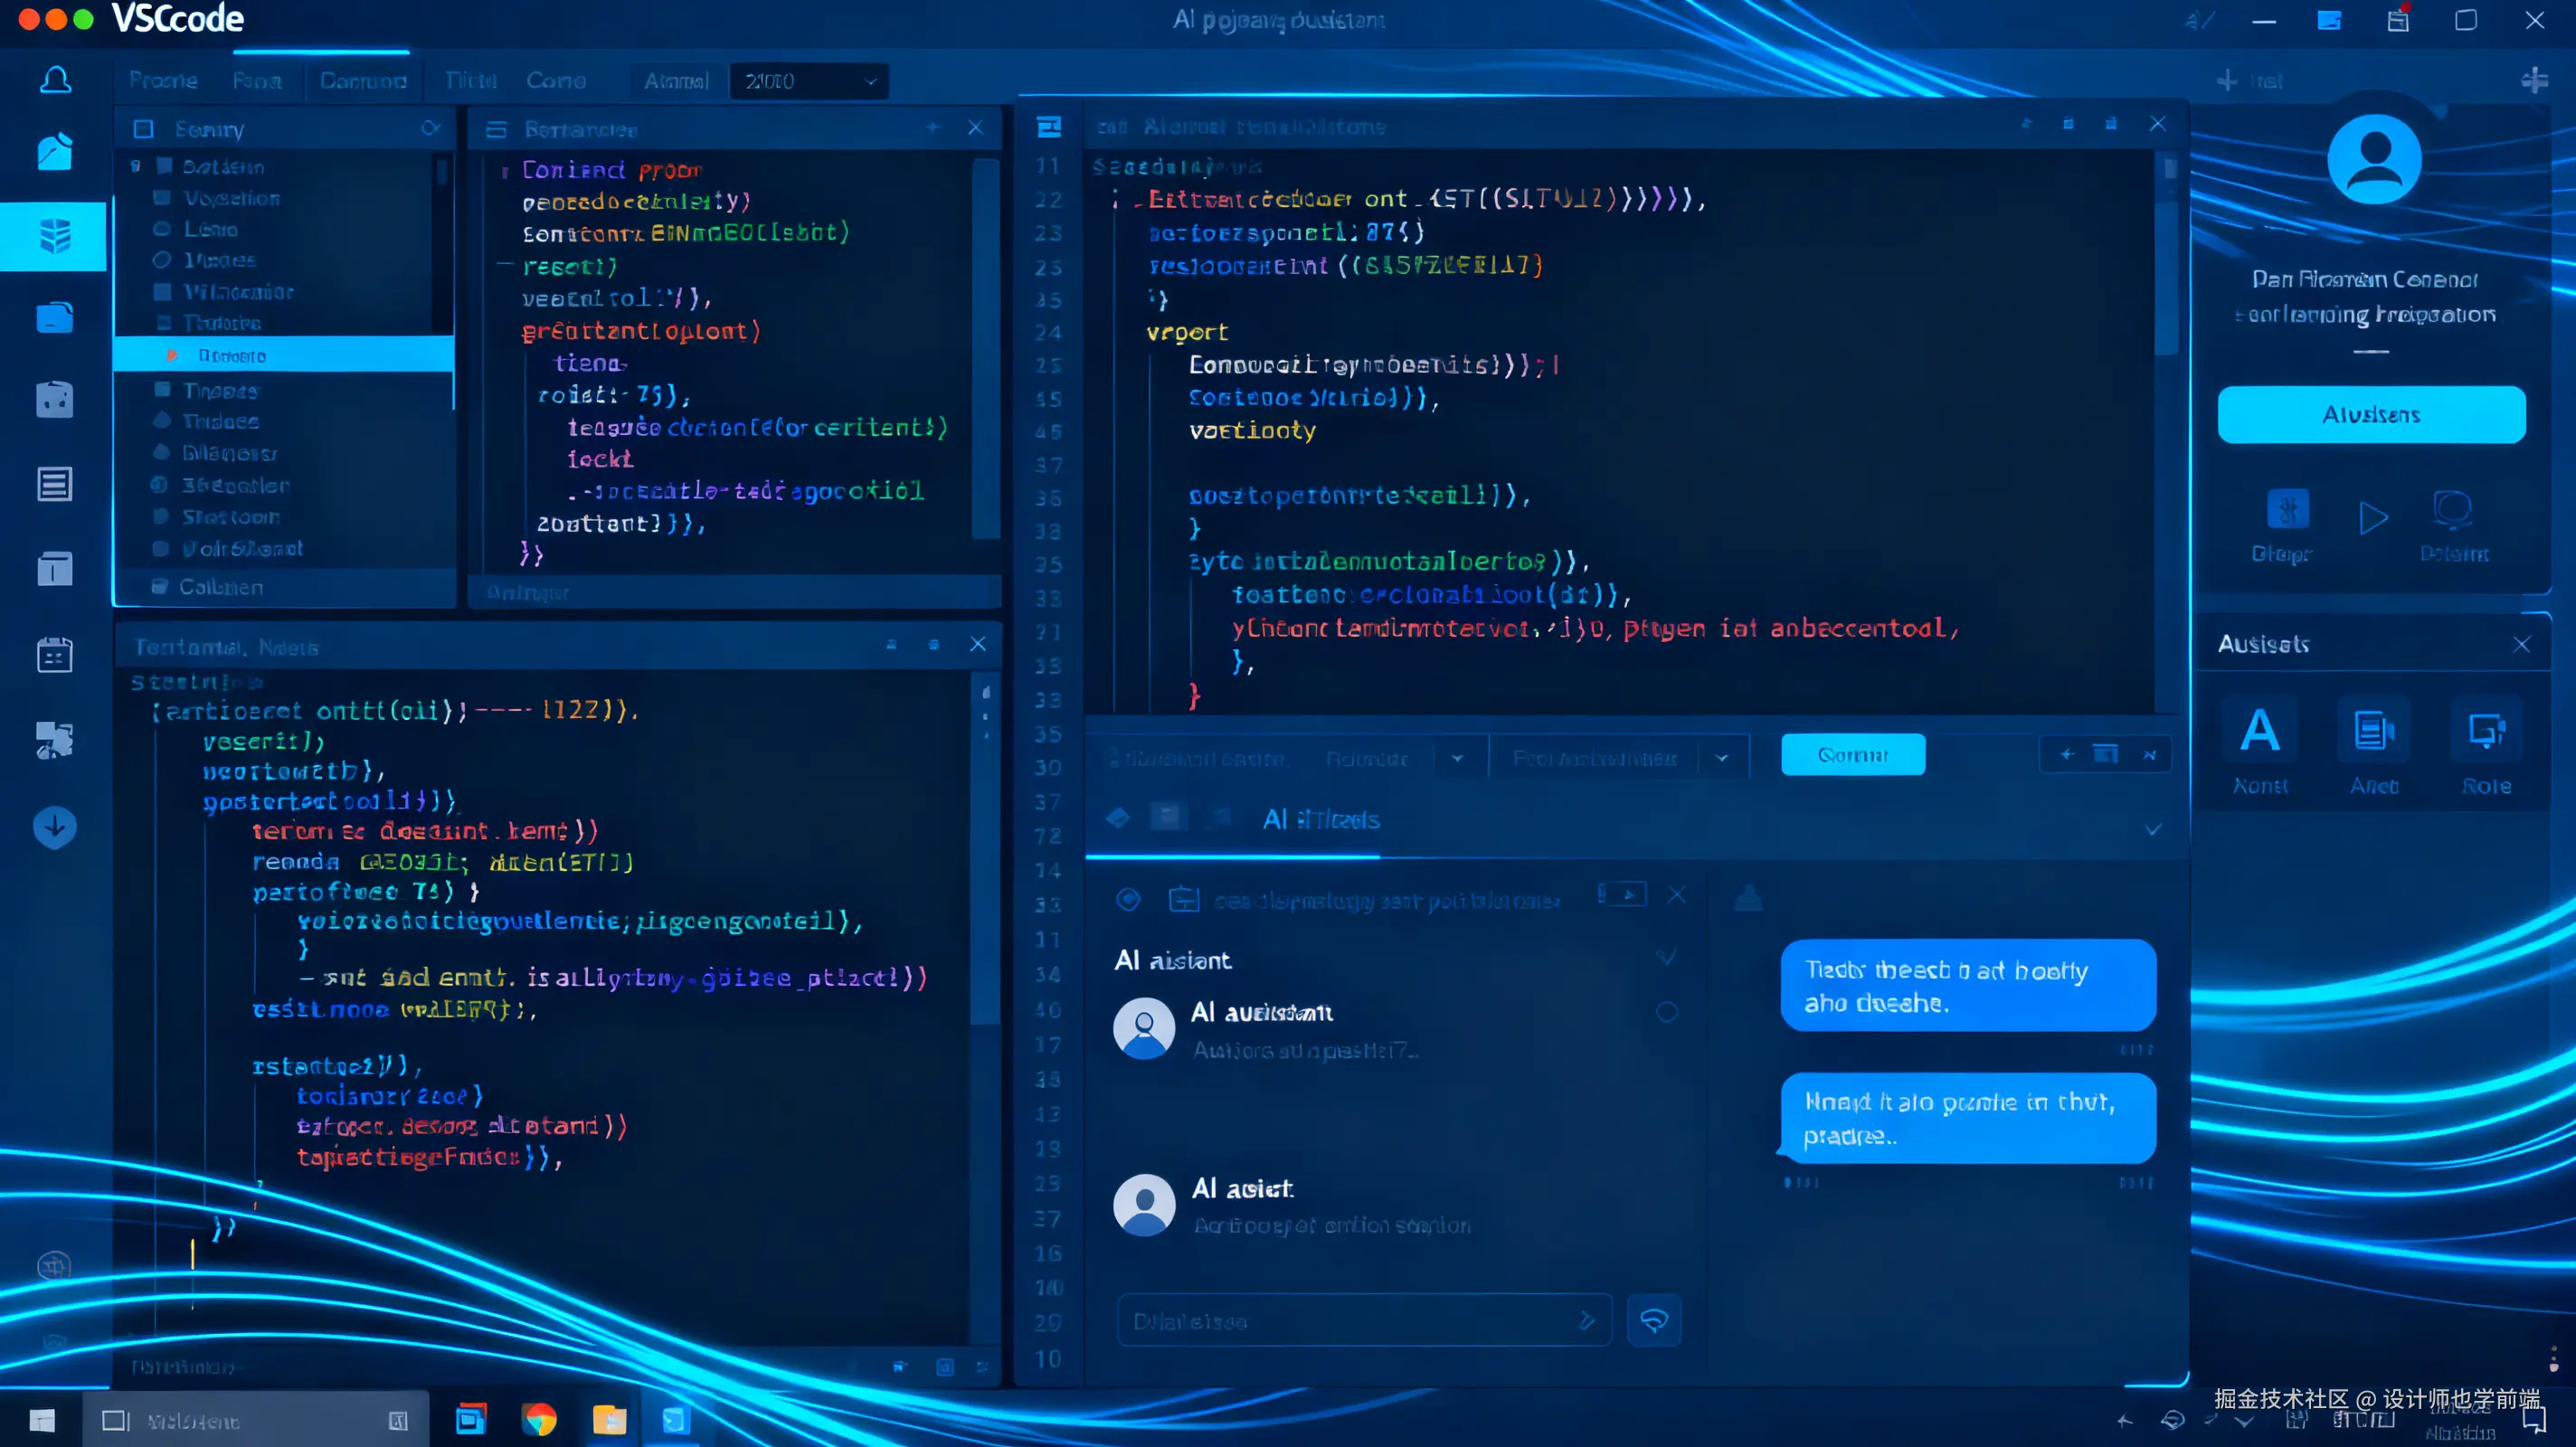
Task: Click the chat message input field
Action: click(x=1360, y=1320)
